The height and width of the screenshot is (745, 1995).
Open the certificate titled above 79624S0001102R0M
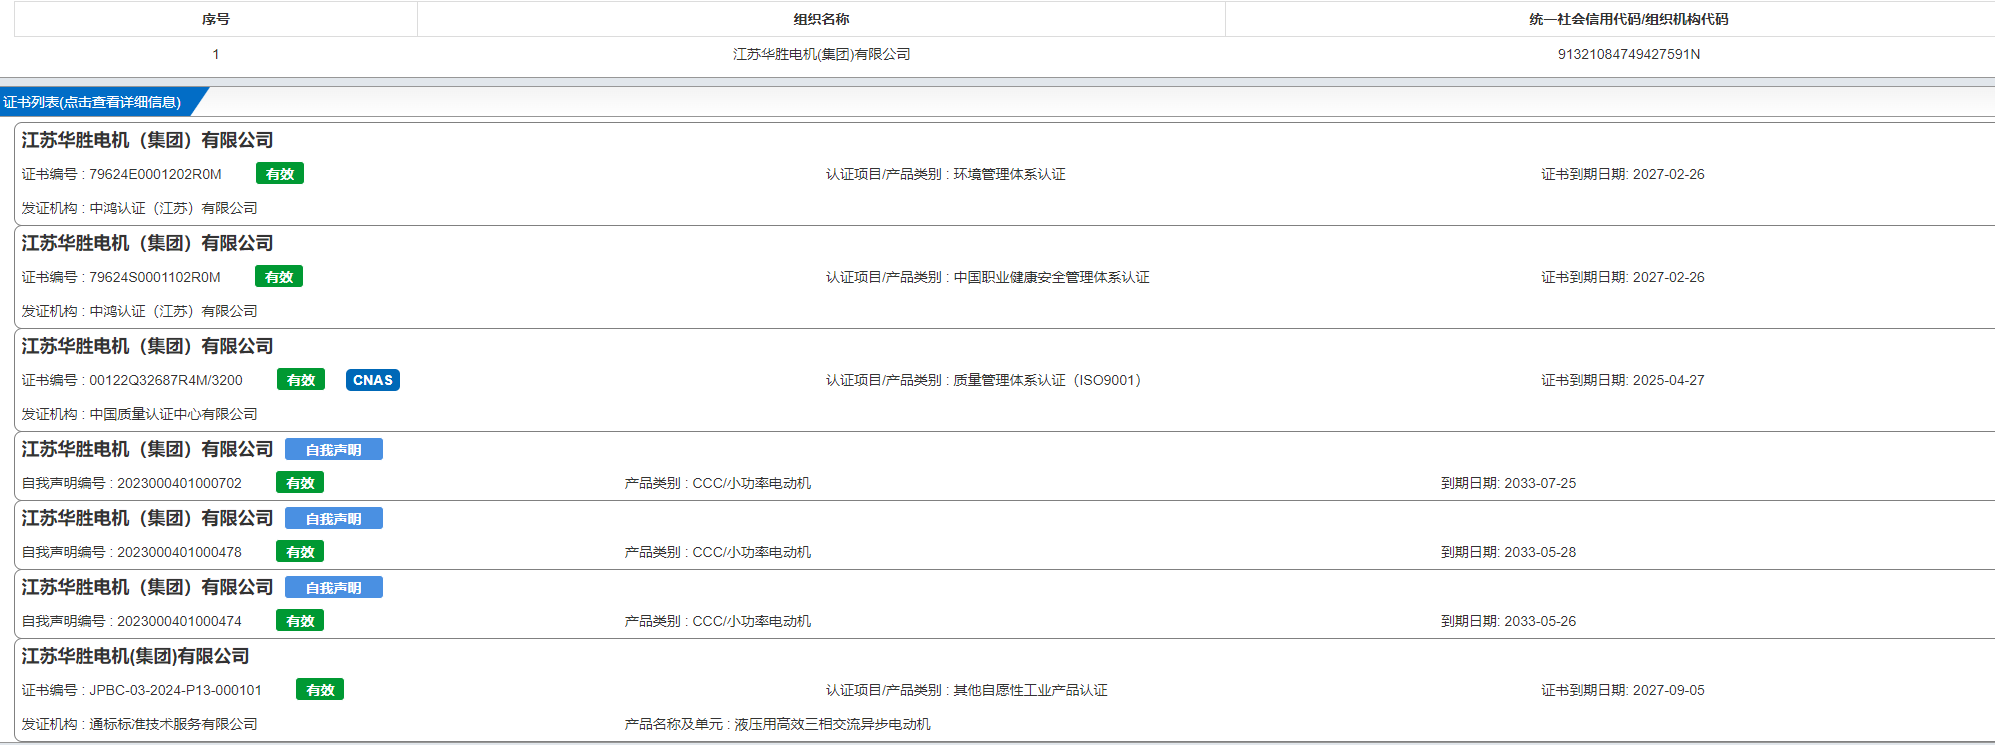[147, 243]
